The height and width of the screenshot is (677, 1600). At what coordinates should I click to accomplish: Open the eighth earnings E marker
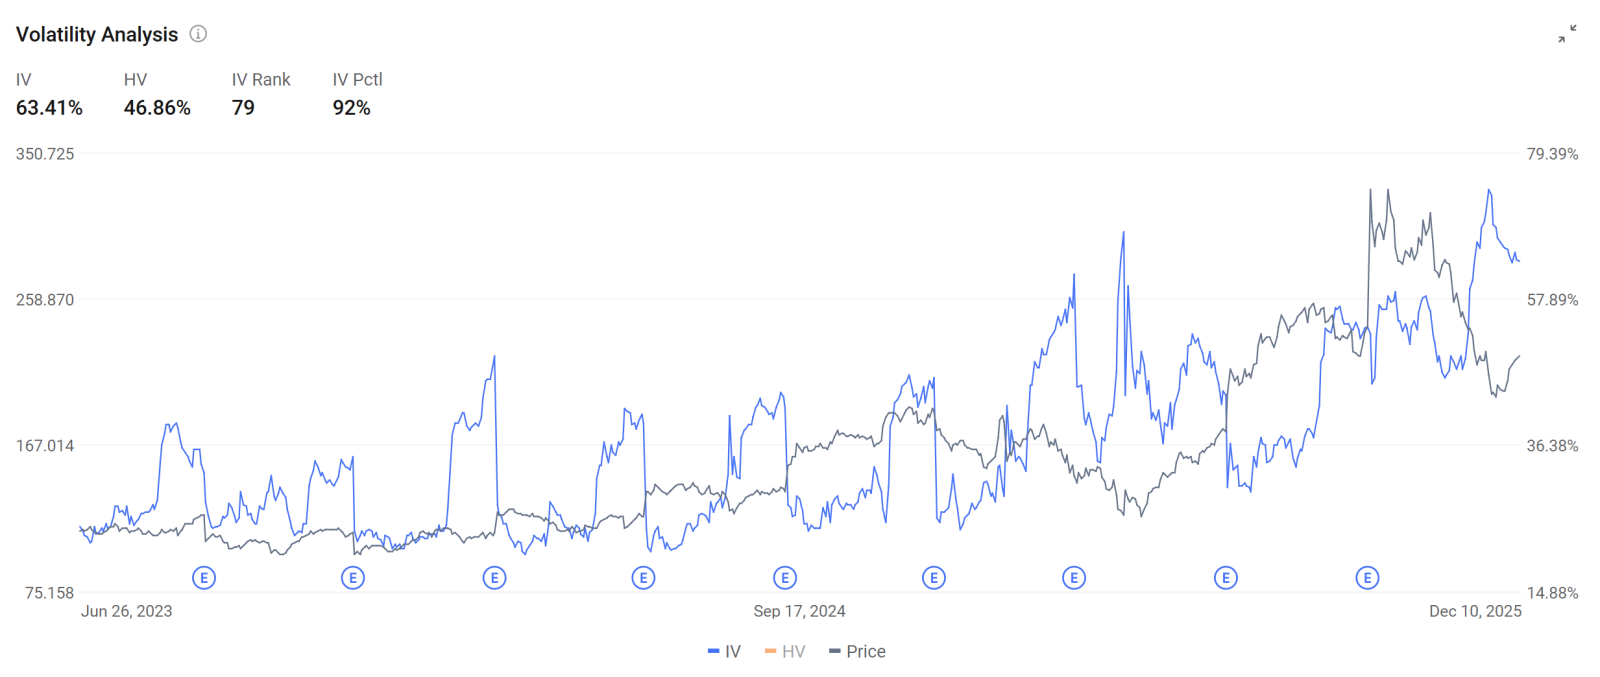(1226, 578)
